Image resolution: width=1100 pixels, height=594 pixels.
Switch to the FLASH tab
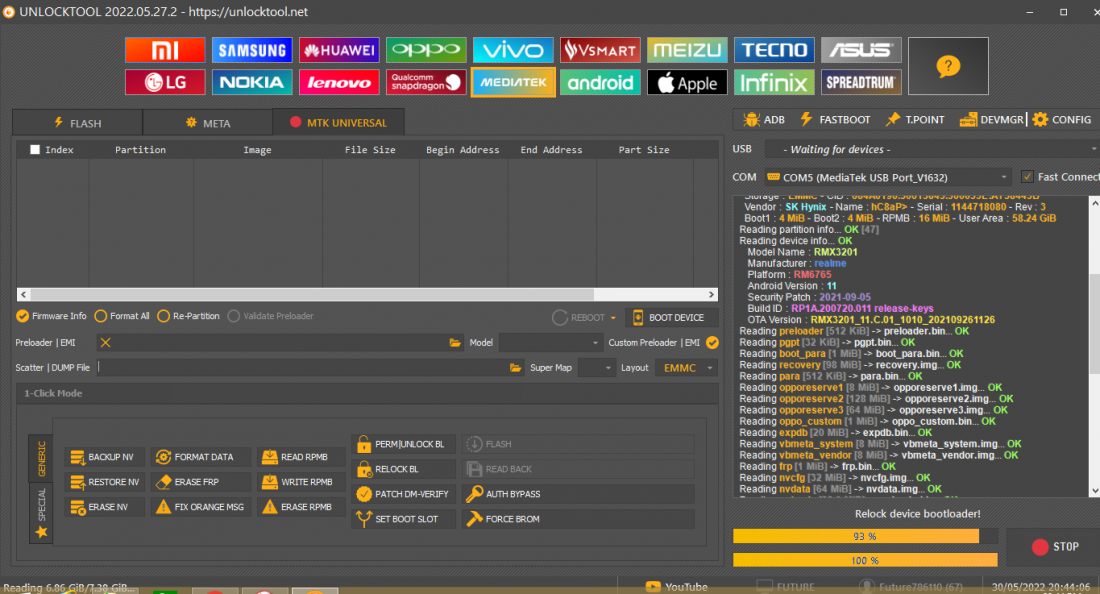(x=78, y=123)
